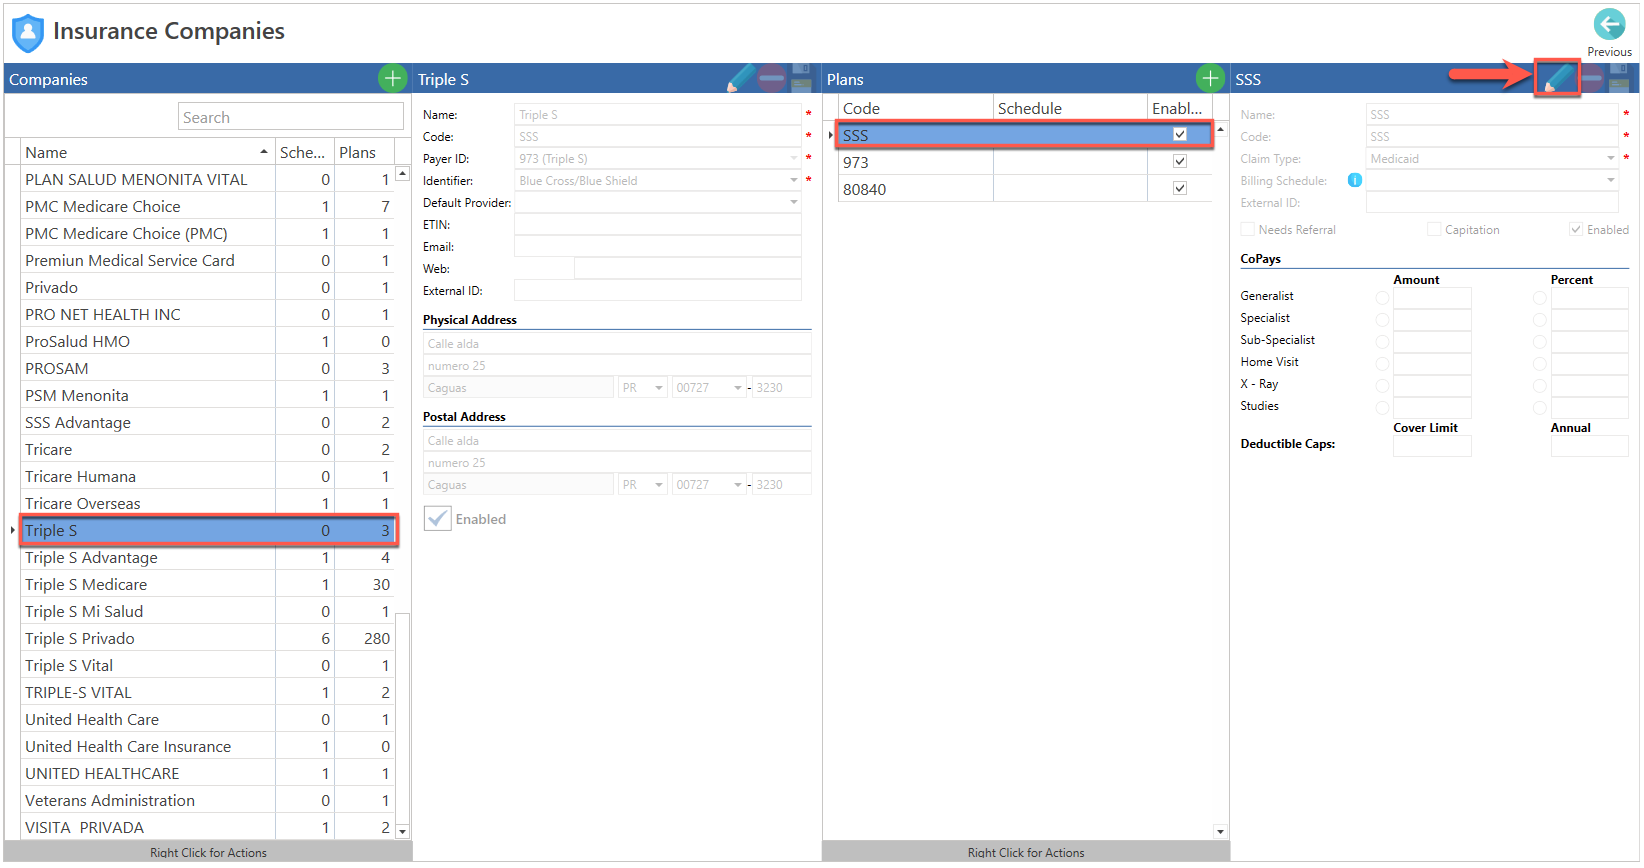This screenshot has height=868, width=1644.
Task: Sort companies by Plans column header
Action: 364,152
